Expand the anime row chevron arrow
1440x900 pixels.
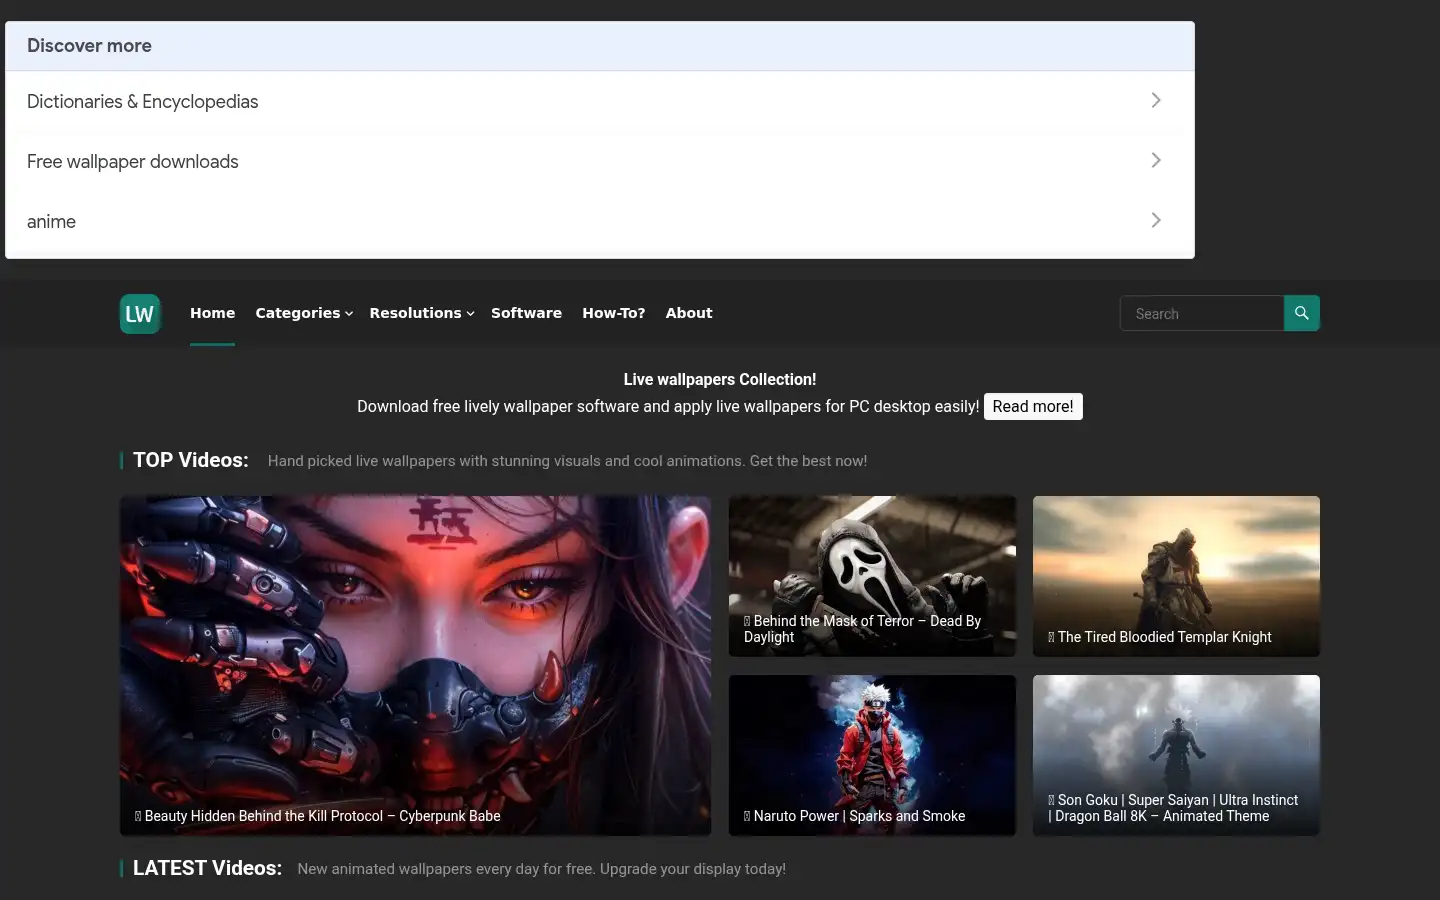1156,220
